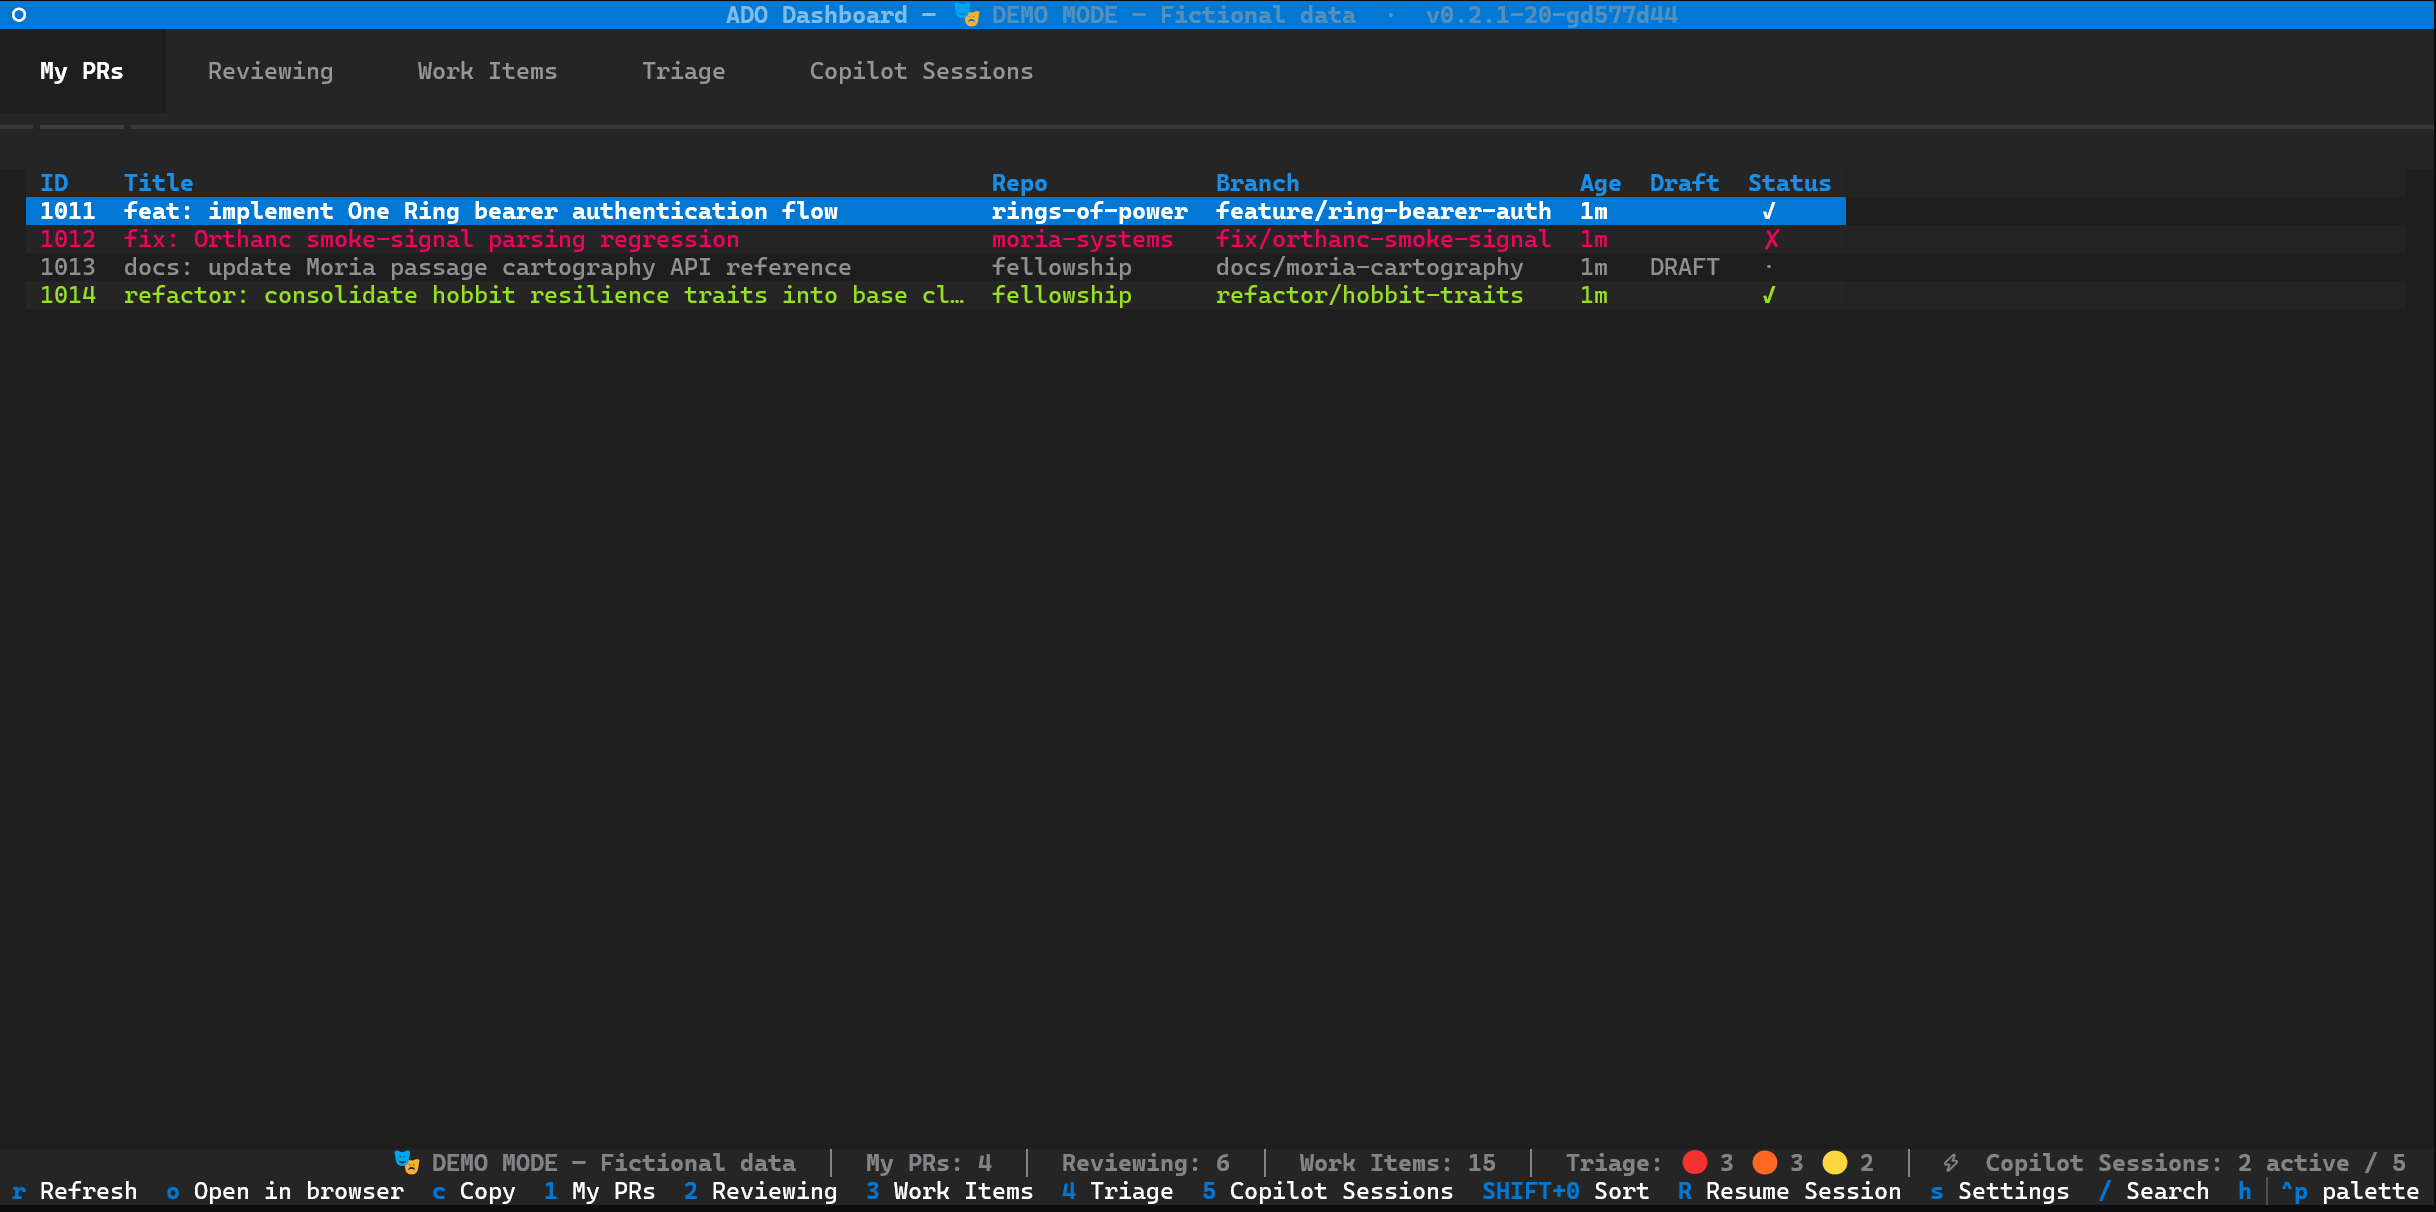The width and height of the screenshot is (2436, 1212).
Task: Switch to the My PRs tab
Action: click(82, 71)
